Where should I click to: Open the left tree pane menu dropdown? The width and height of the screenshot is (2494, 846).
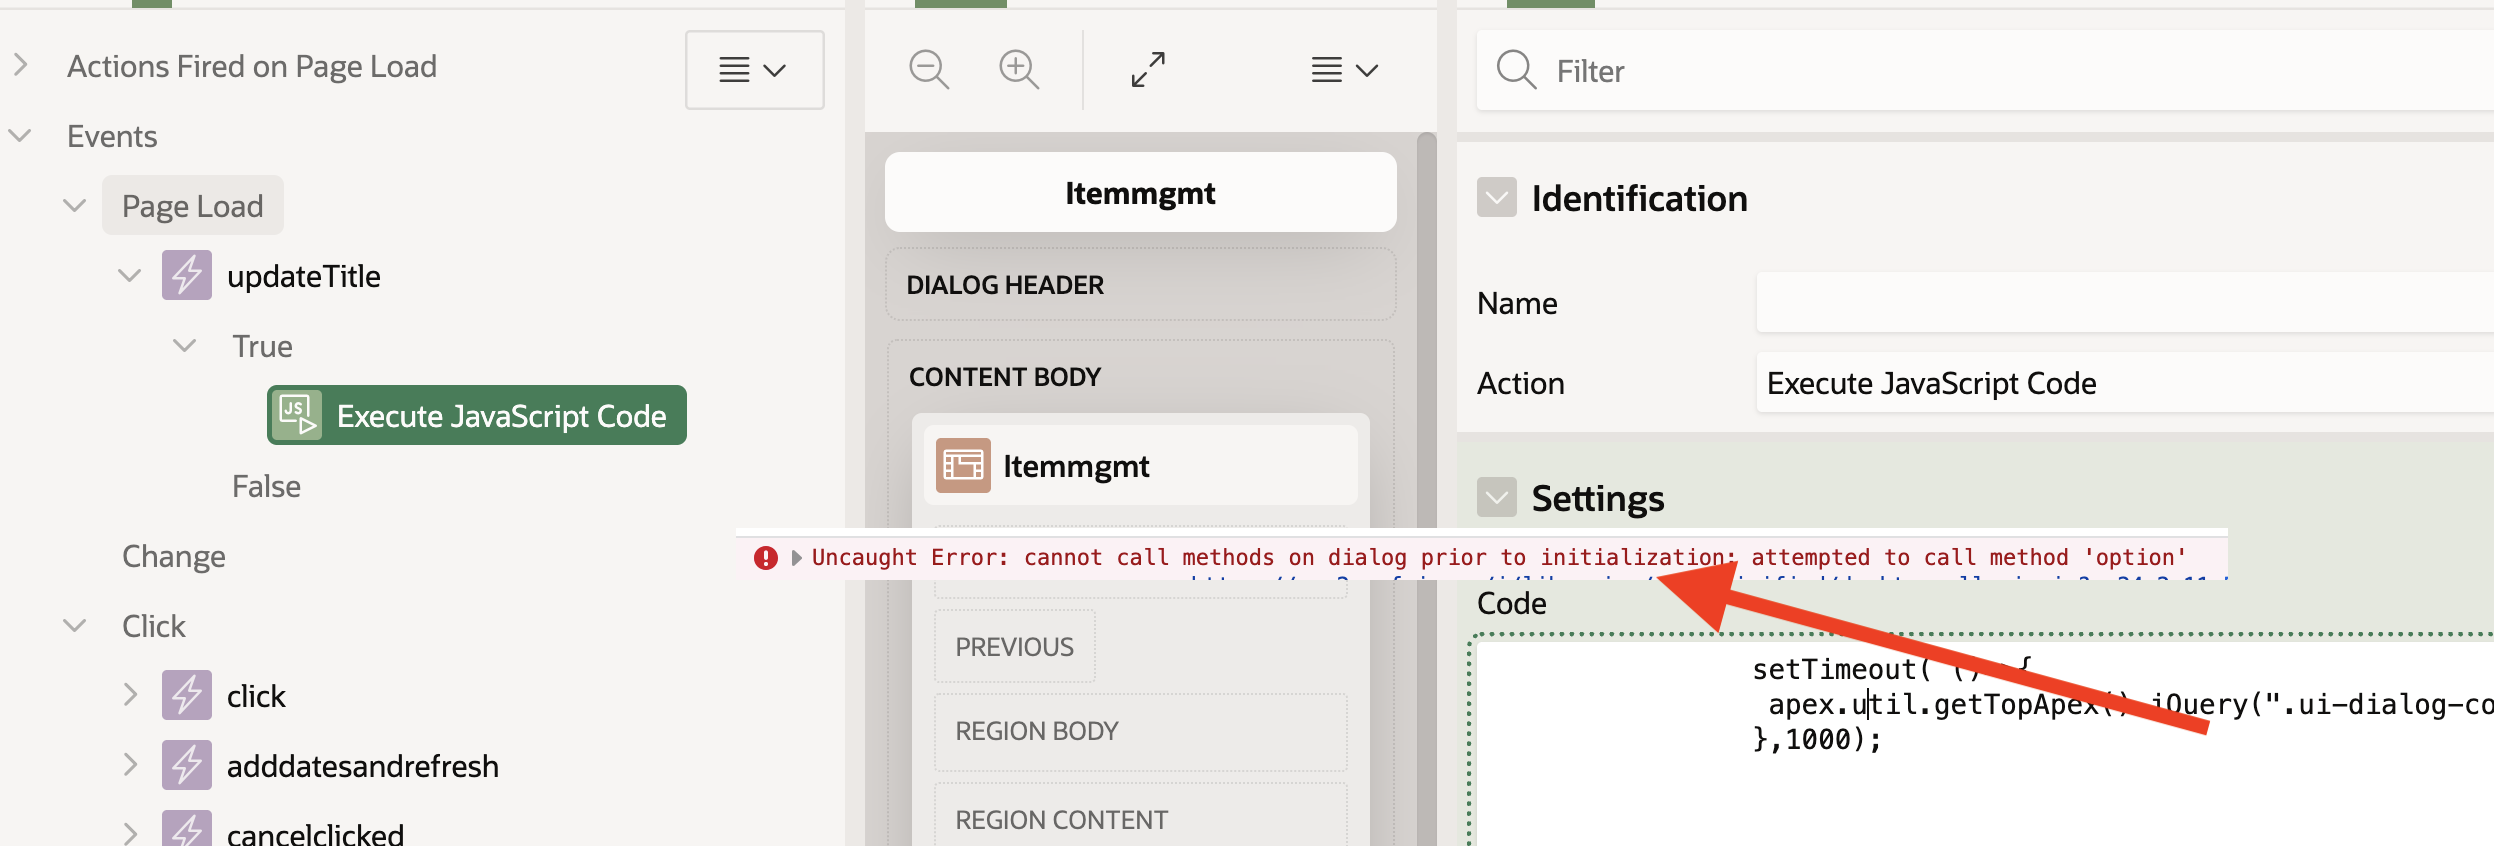(x=753, y=70)
